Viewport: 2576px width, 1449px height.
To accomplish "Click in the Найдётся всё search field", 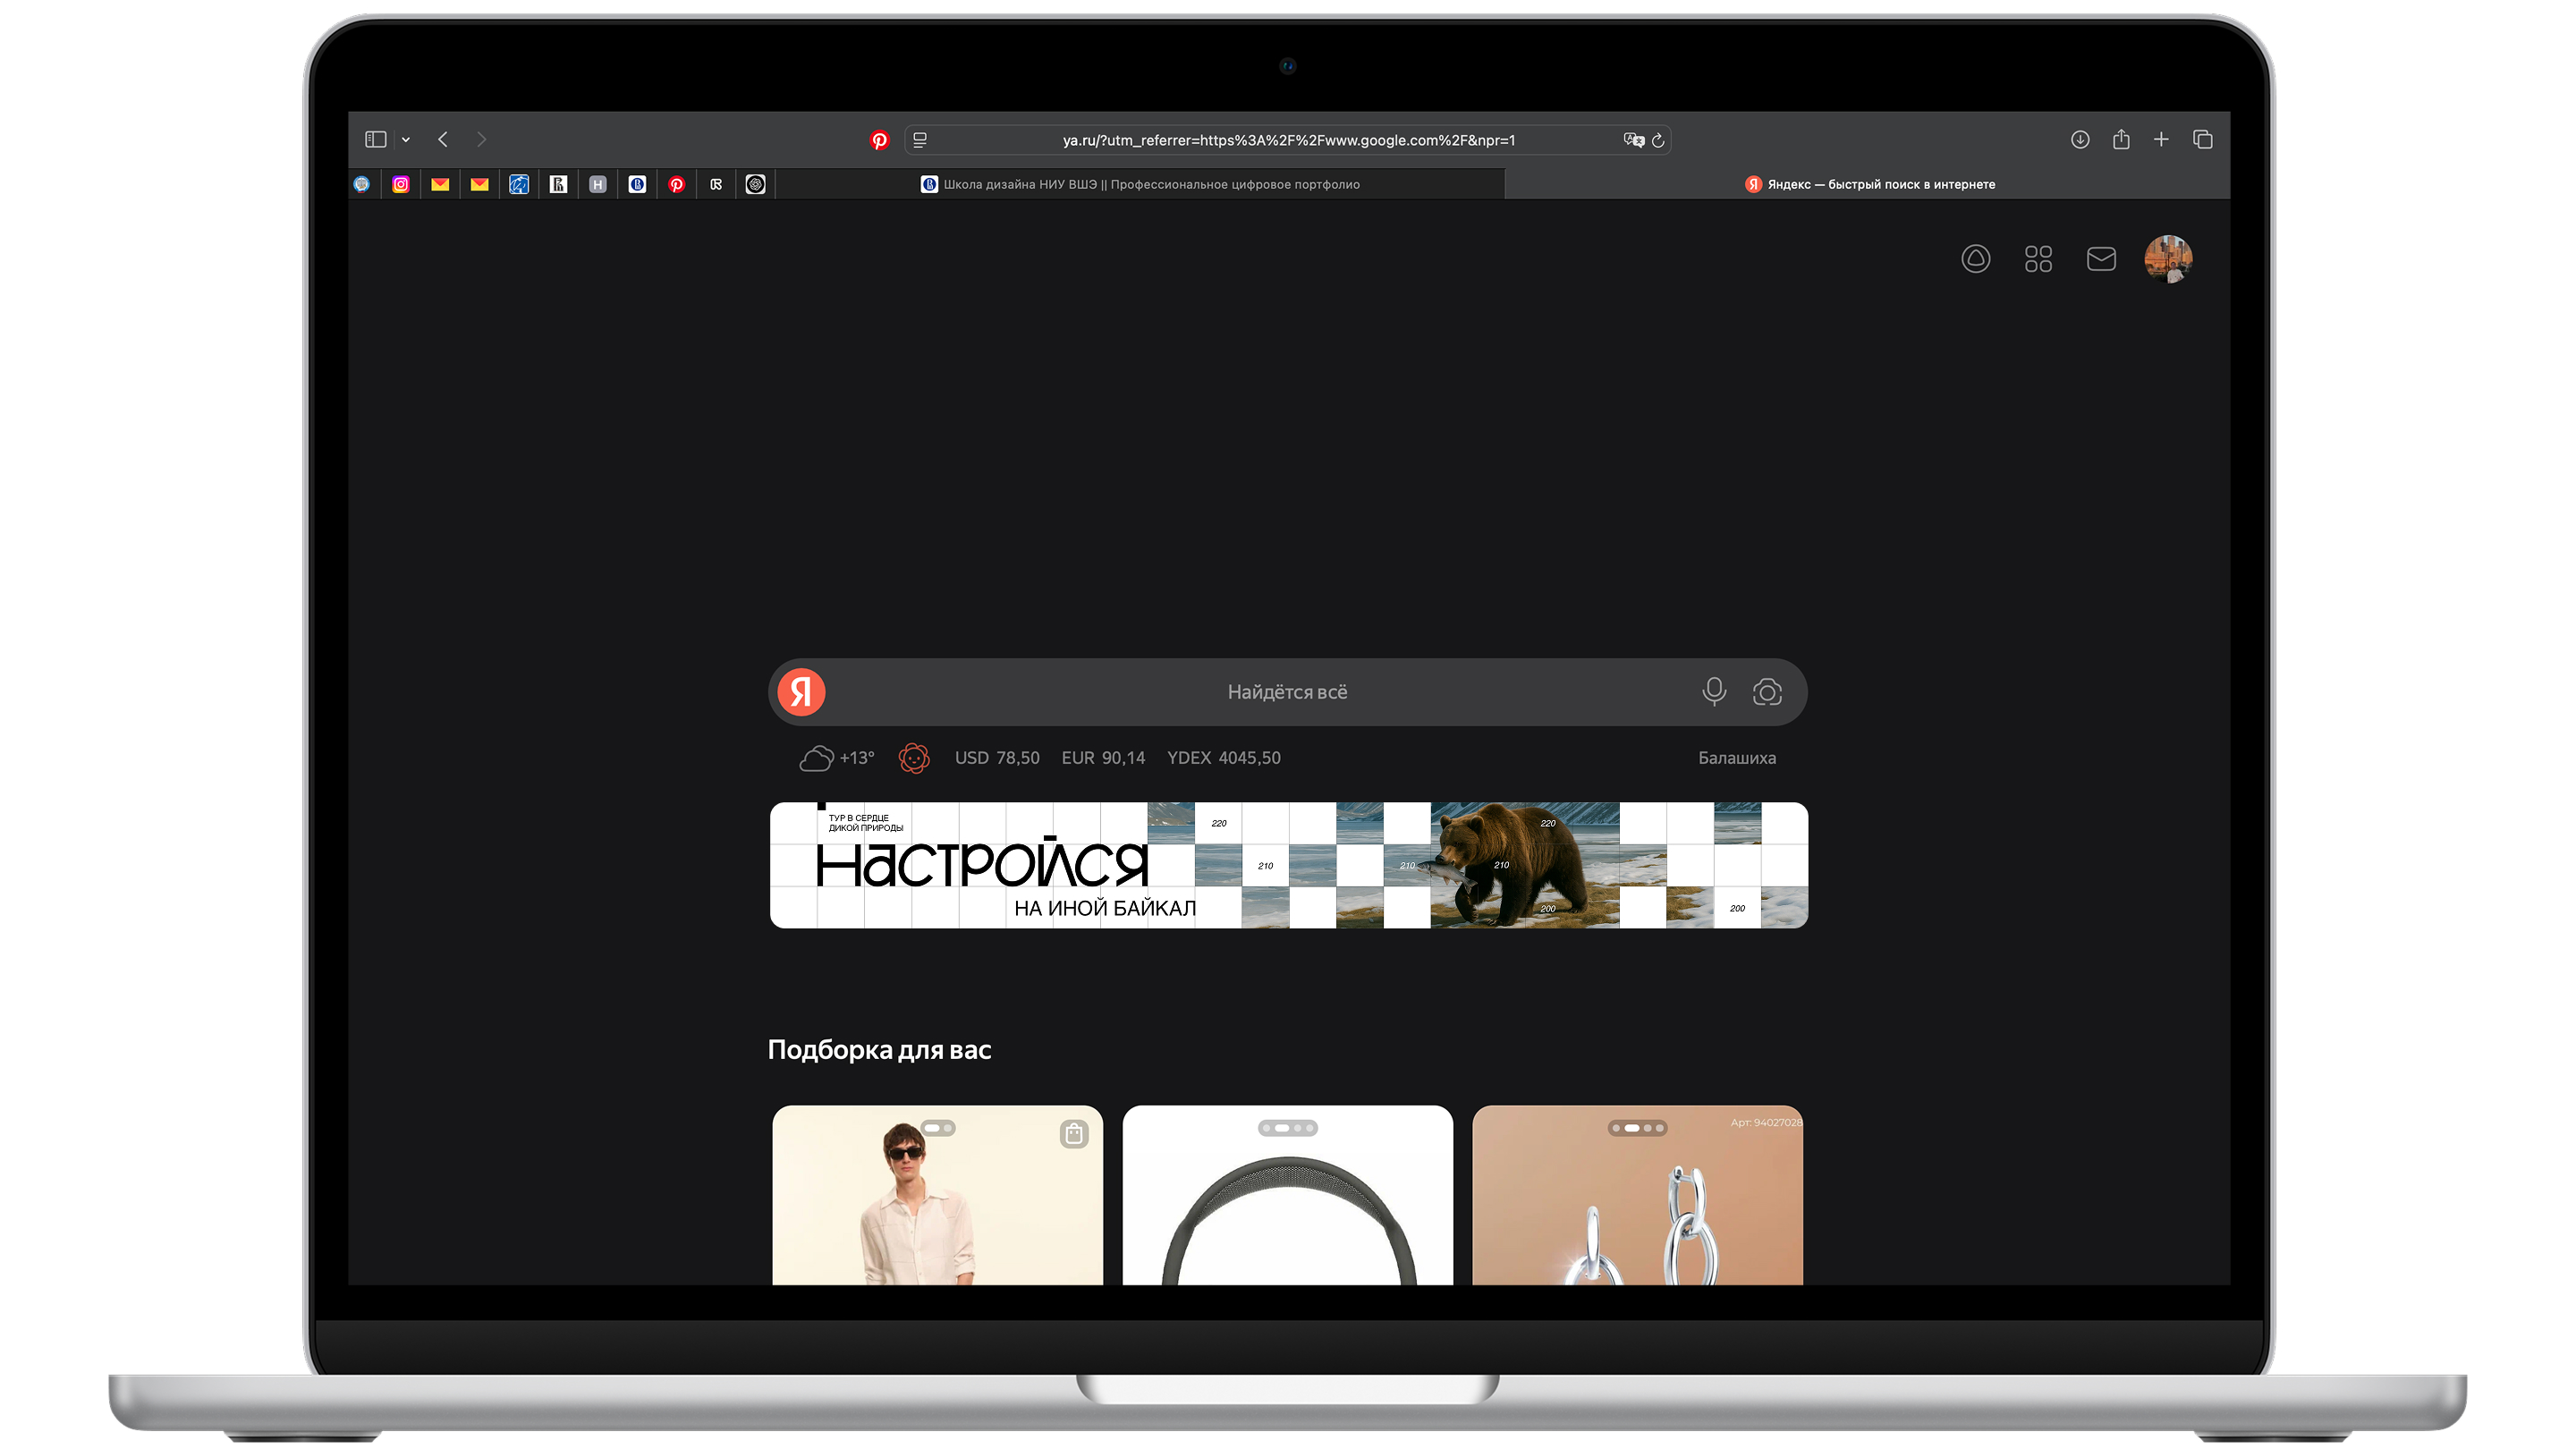I will coord(1286,692).
